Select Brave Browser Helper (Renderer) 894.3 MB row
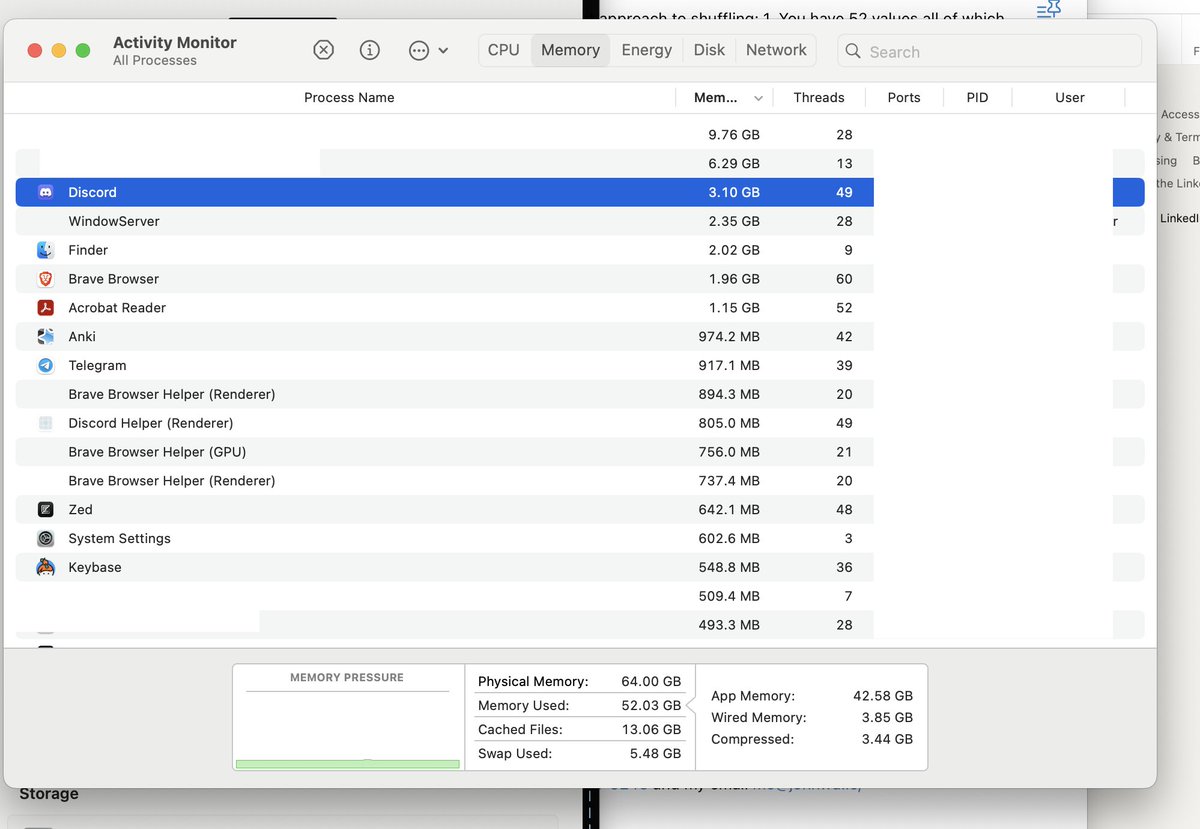 point(580,394)
